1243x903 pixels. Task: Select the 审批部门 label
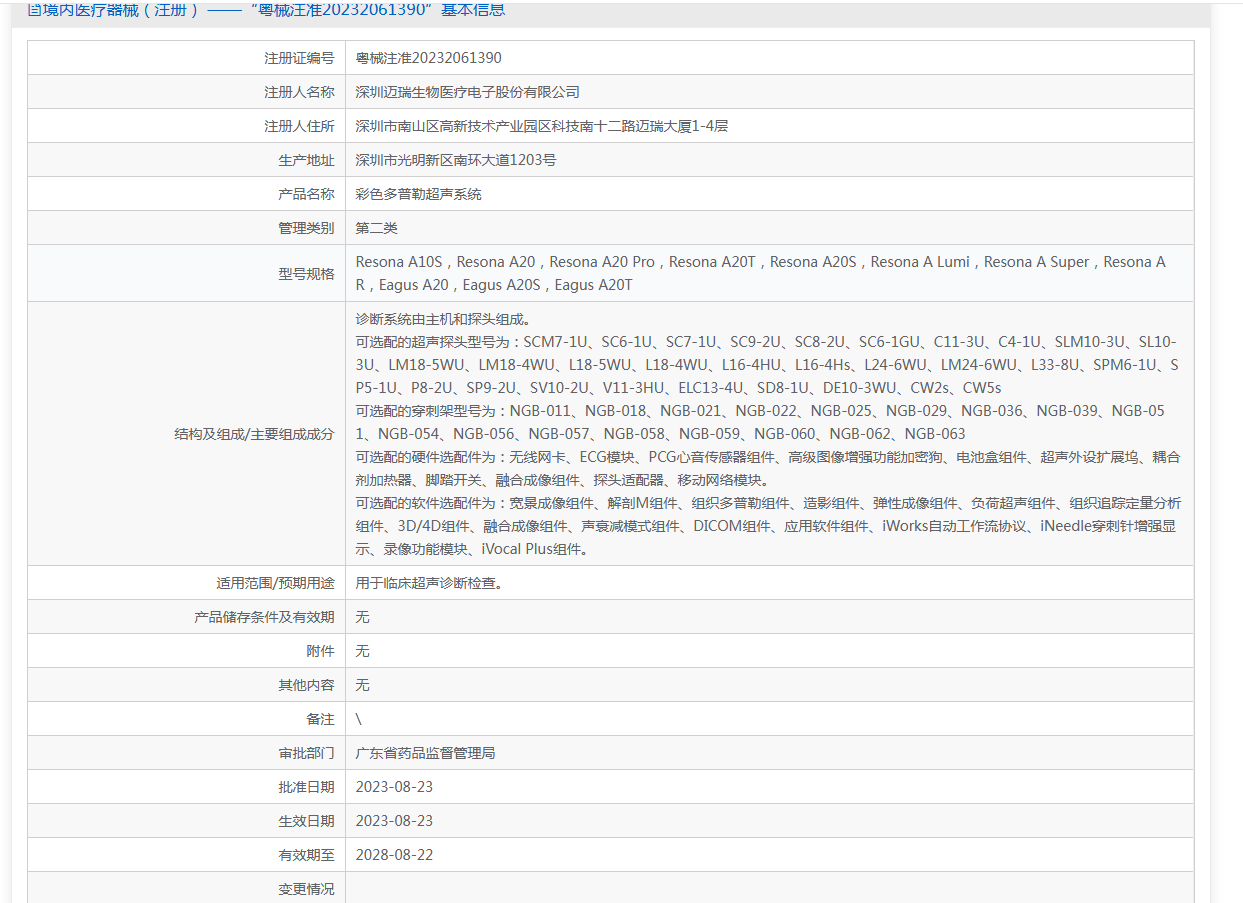306,753
